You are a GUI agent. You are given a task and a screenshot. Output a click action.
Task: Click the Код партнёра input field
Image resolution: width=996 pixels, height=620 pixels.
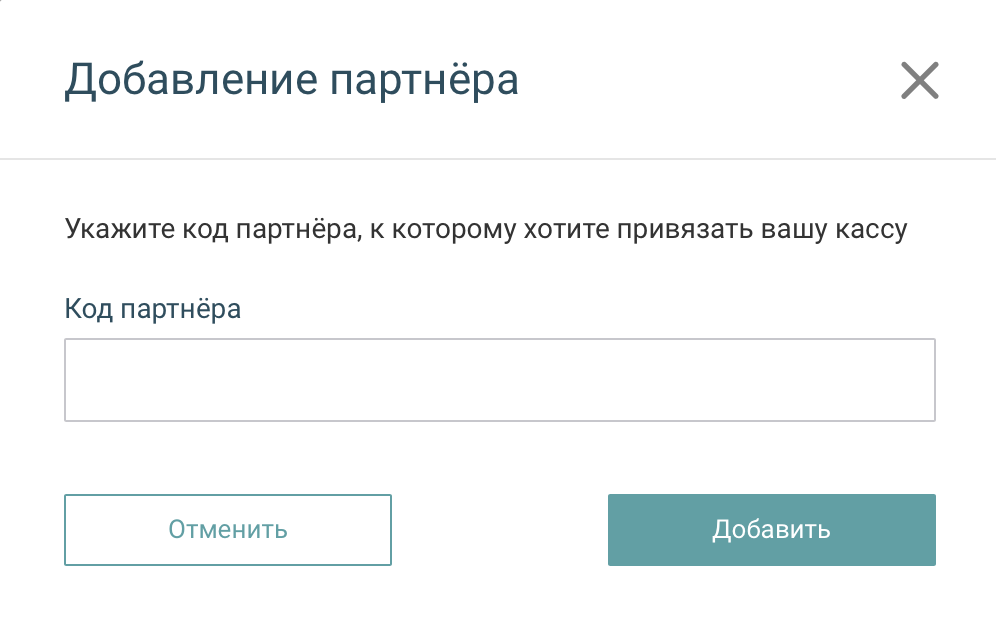pos(499,380)
